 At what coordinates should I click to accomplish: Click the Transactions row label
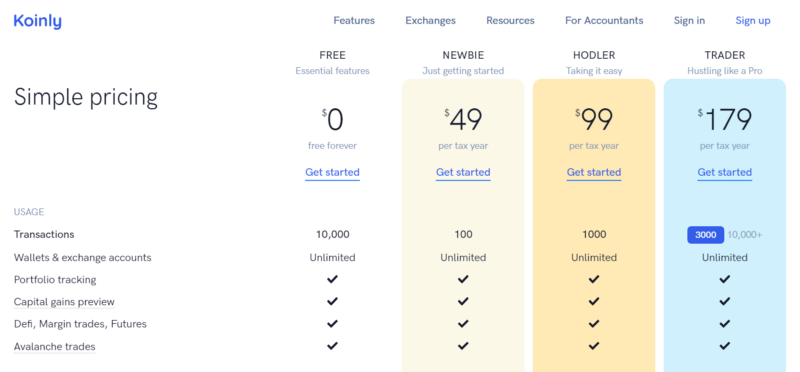coord(44,235)
